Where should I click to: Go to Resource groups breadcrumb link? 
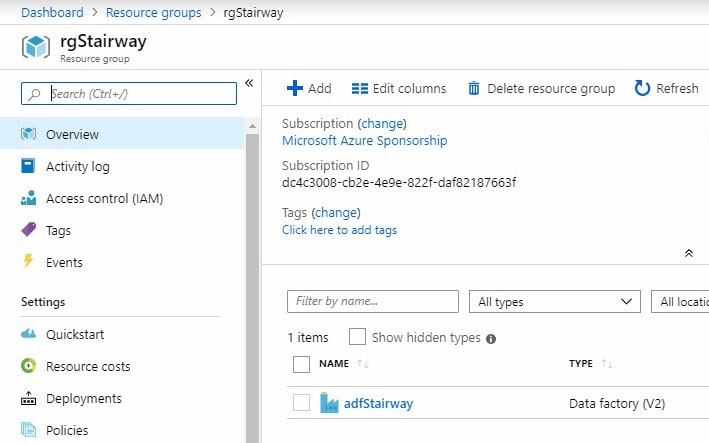tap(153, 12)
